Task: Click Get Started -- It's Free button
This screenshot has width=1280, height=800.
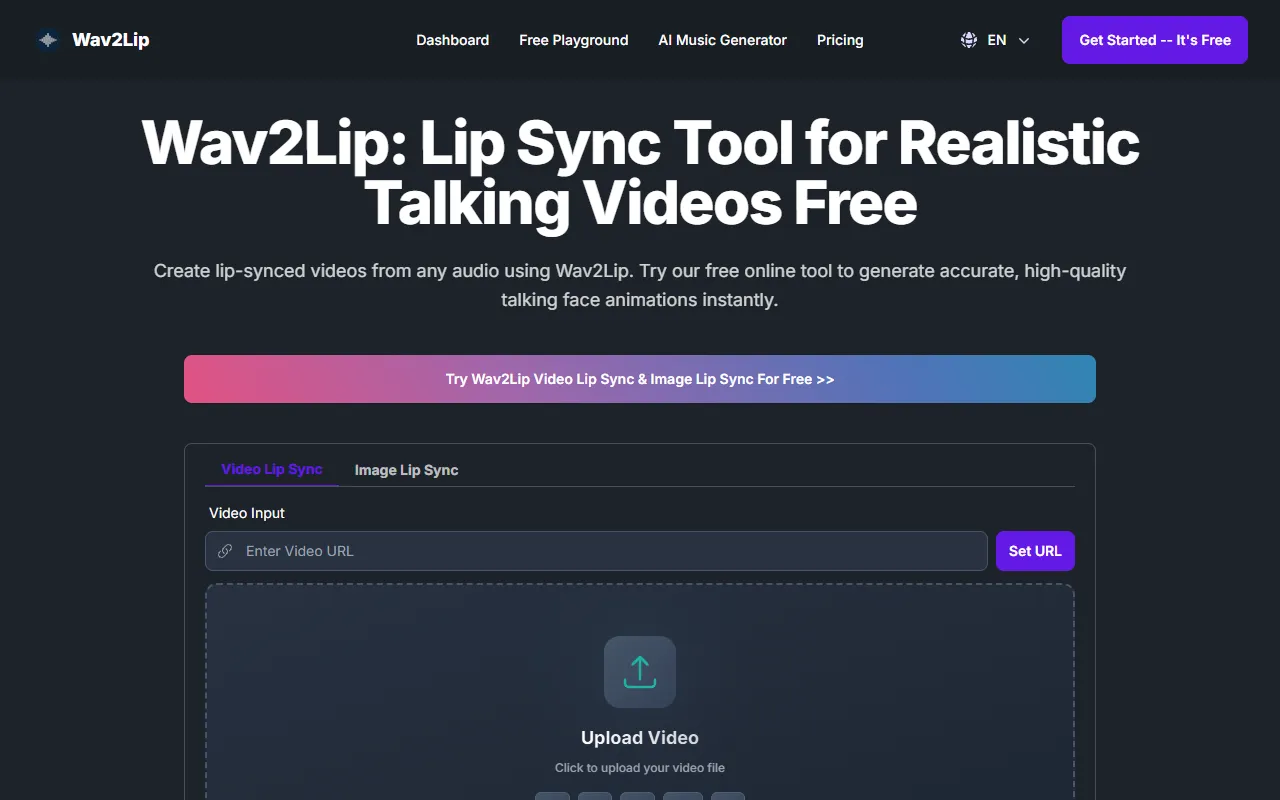Action: (x=1154, y=40)
